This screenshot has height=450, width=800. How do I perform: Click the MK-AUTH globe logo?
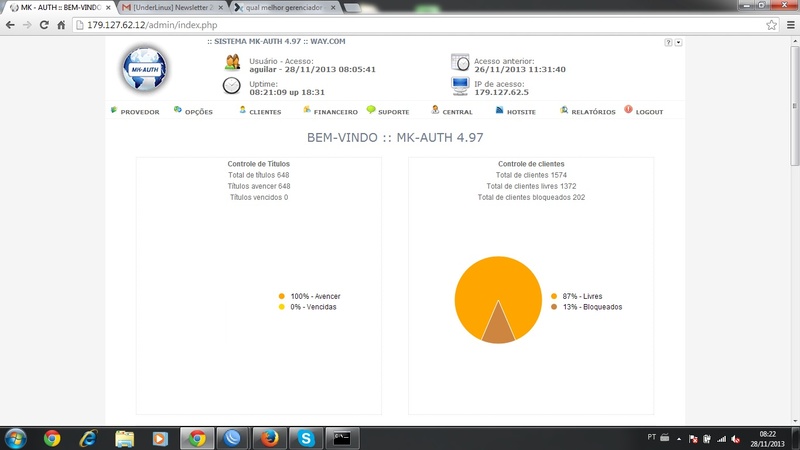tap(144, 69)
